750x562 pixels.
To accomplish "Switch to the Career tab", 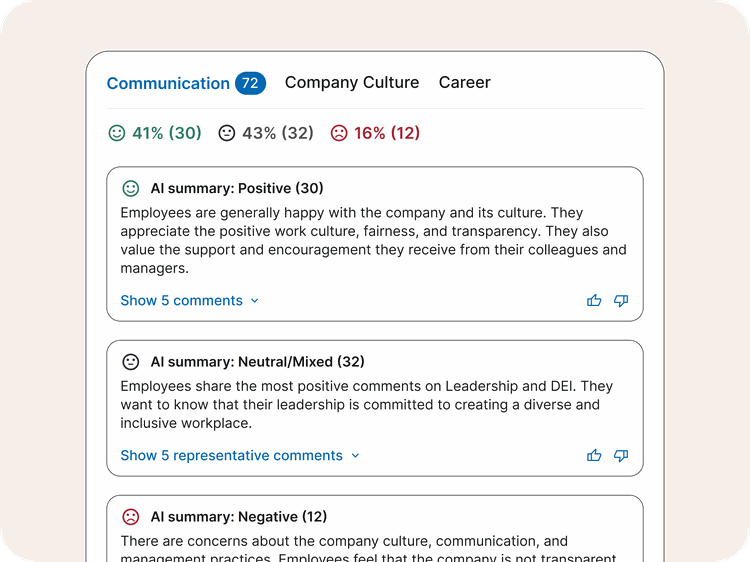I will click(465, 83).
